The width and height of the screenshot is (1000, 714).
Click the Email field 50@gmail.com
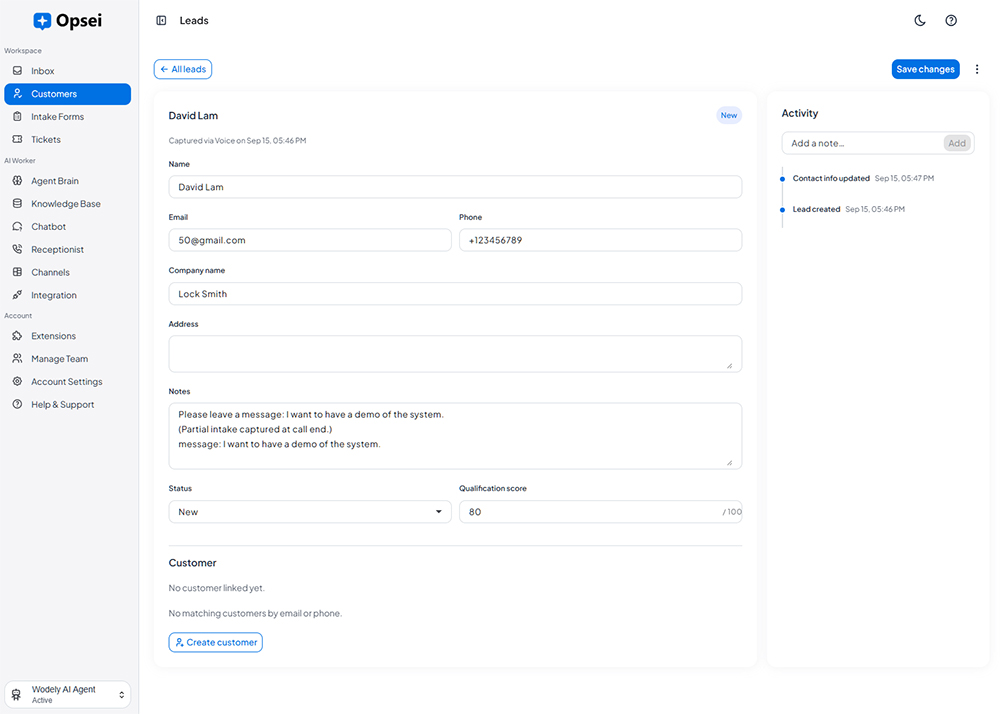[x=310, y=240]
